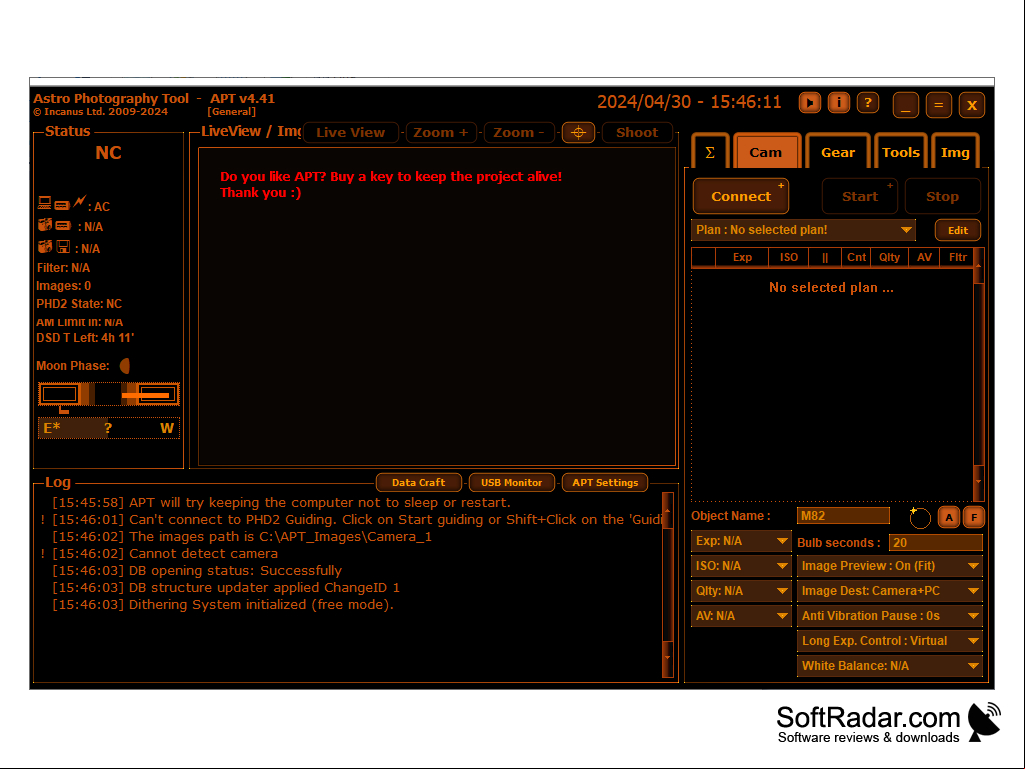Click the computer power status icon
This screenshot has width=1025, height=769.
[61, 203]
